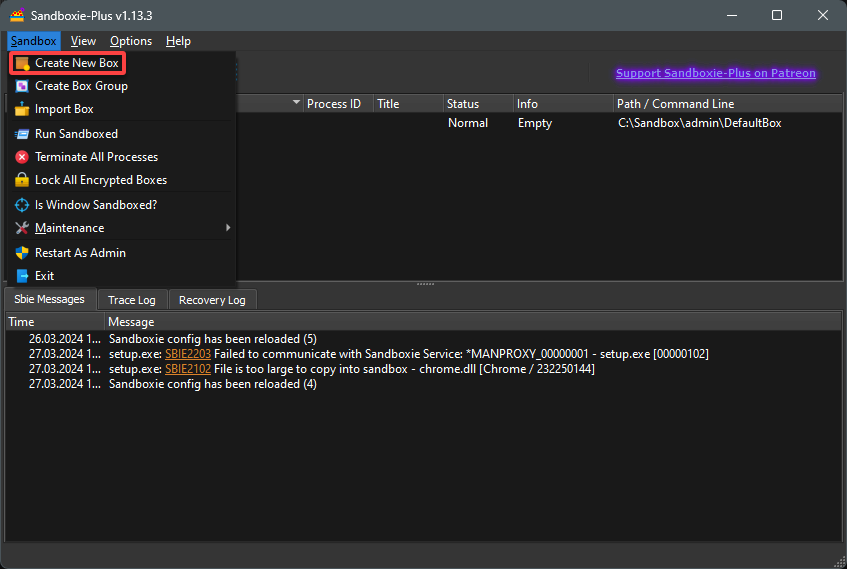Switch to Sbie Messages tab
Viewport: 847px width, 569px height.
click(50, 299)
